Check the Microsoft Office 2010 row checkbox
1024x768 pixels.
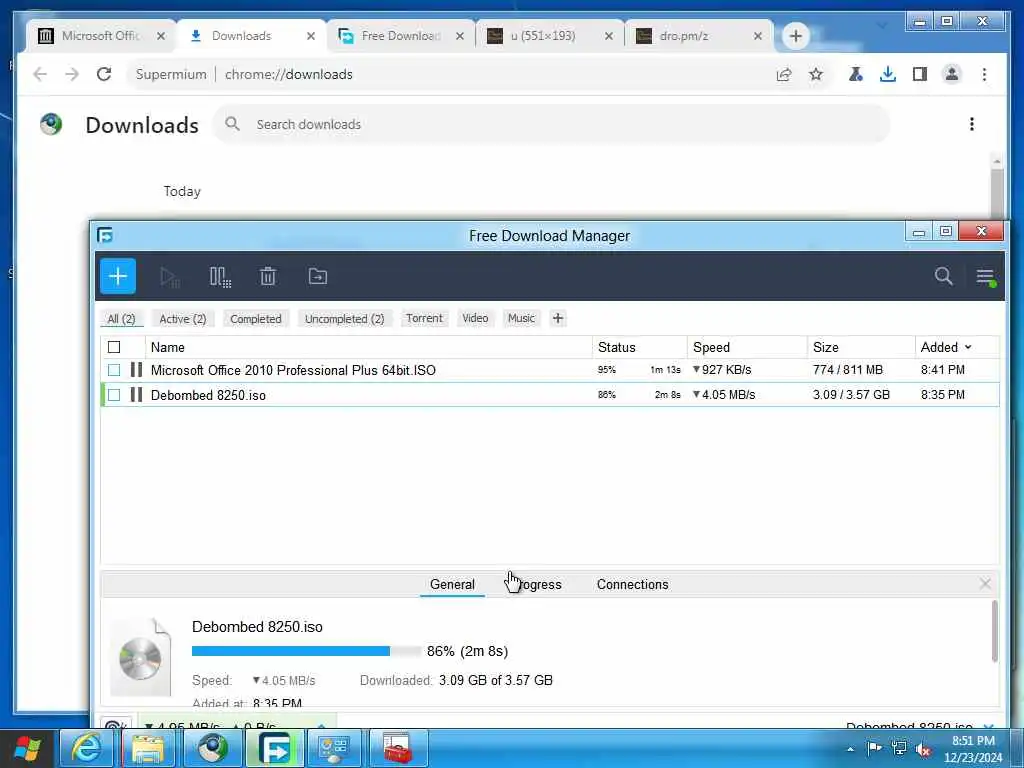click(114, 370)
